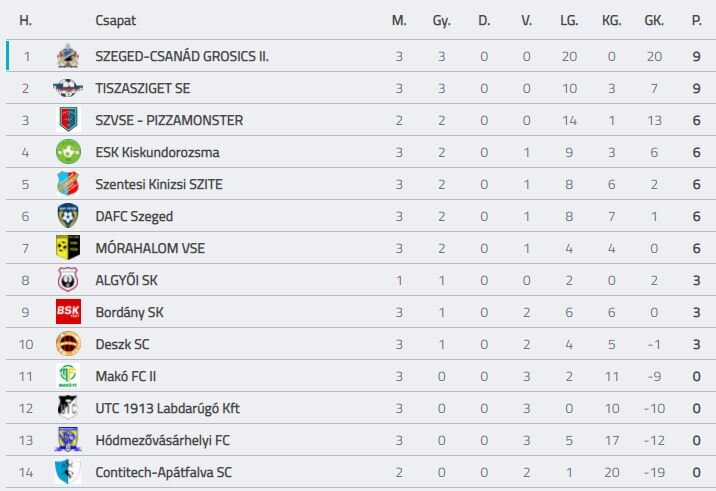Image resolution: width=716 pixels, height=491 pixels.
Task: Click the Csapat column header
Action: 115,20
